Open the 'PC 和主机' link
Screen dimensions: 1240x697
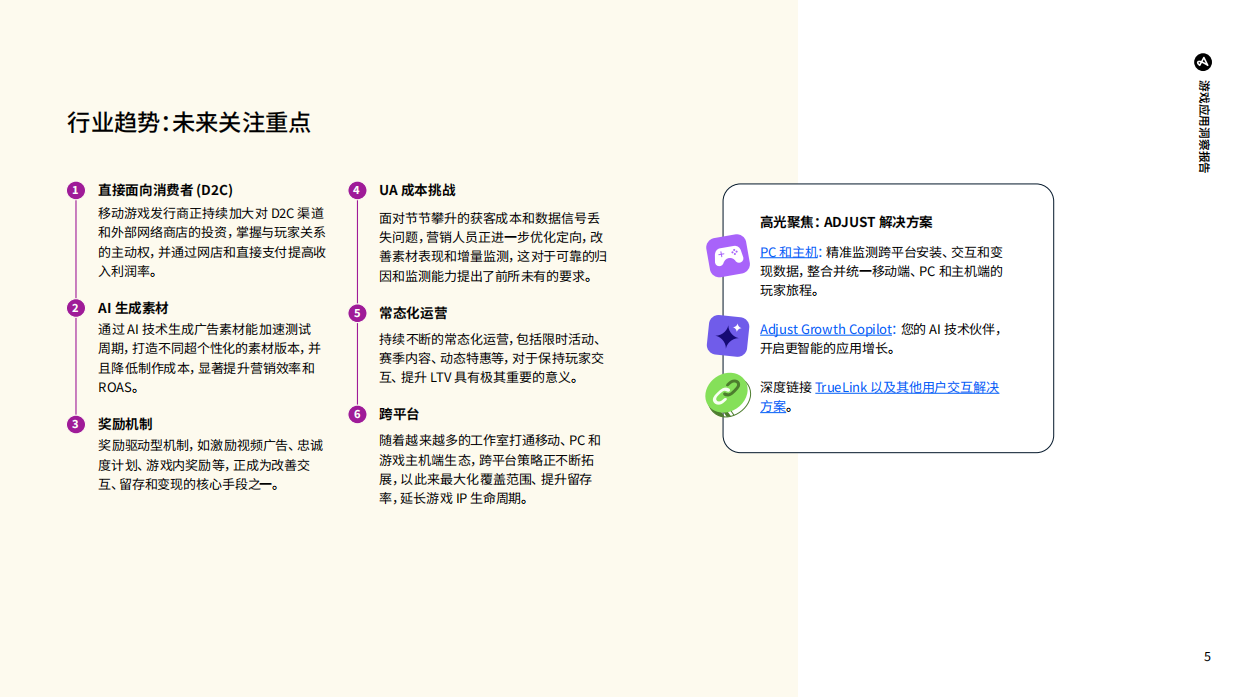[x=789, y=252]
